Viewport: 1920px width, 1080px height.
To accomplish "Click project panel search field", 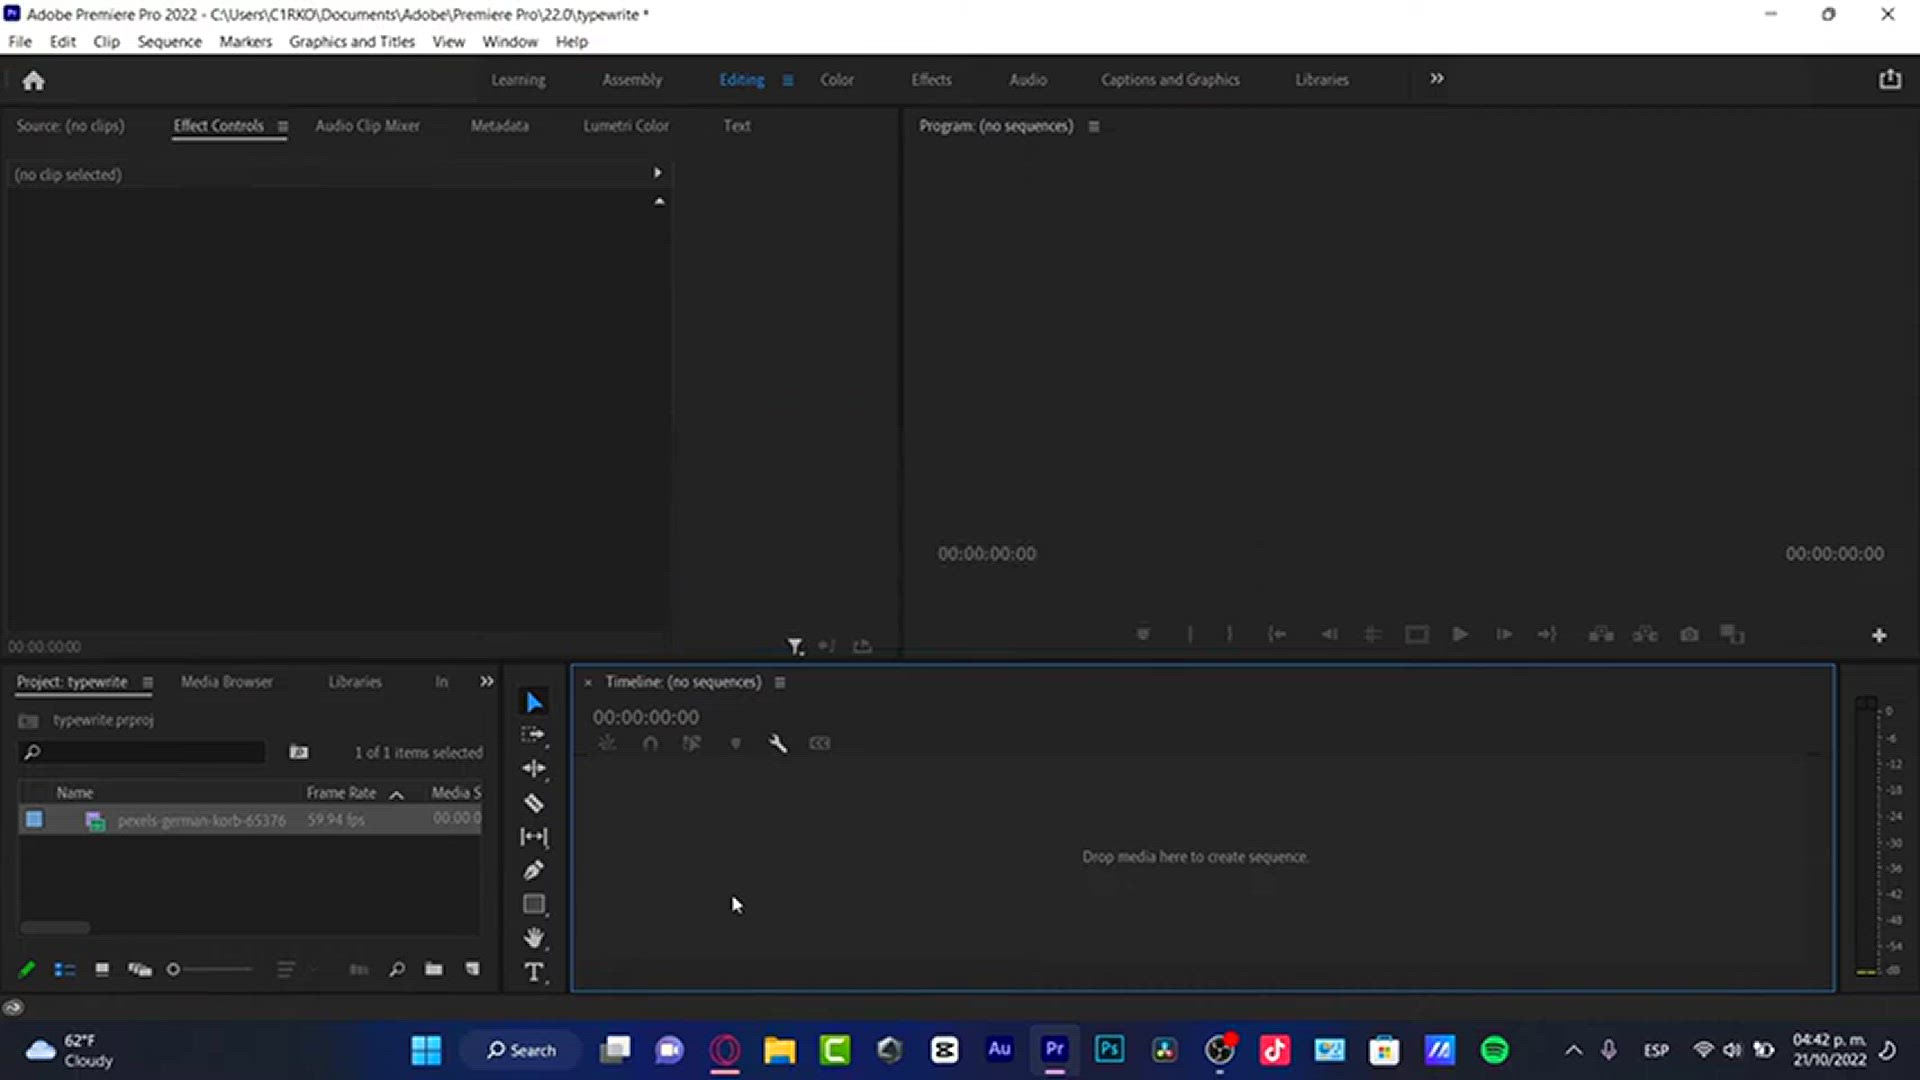I will point(142,752).
